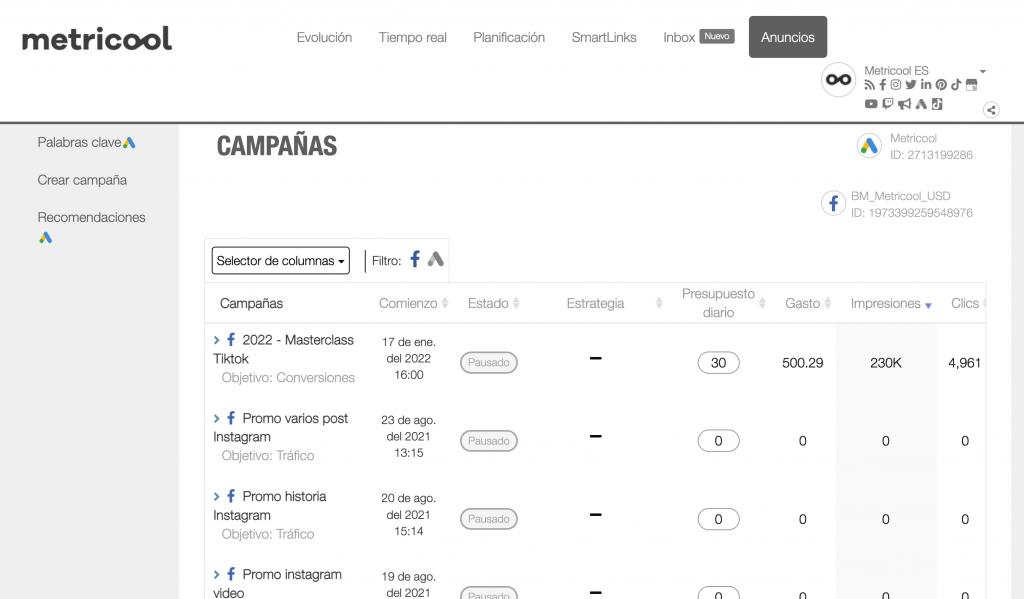Expand the Promo varios post Instagram row

click(x=217, y=418)
